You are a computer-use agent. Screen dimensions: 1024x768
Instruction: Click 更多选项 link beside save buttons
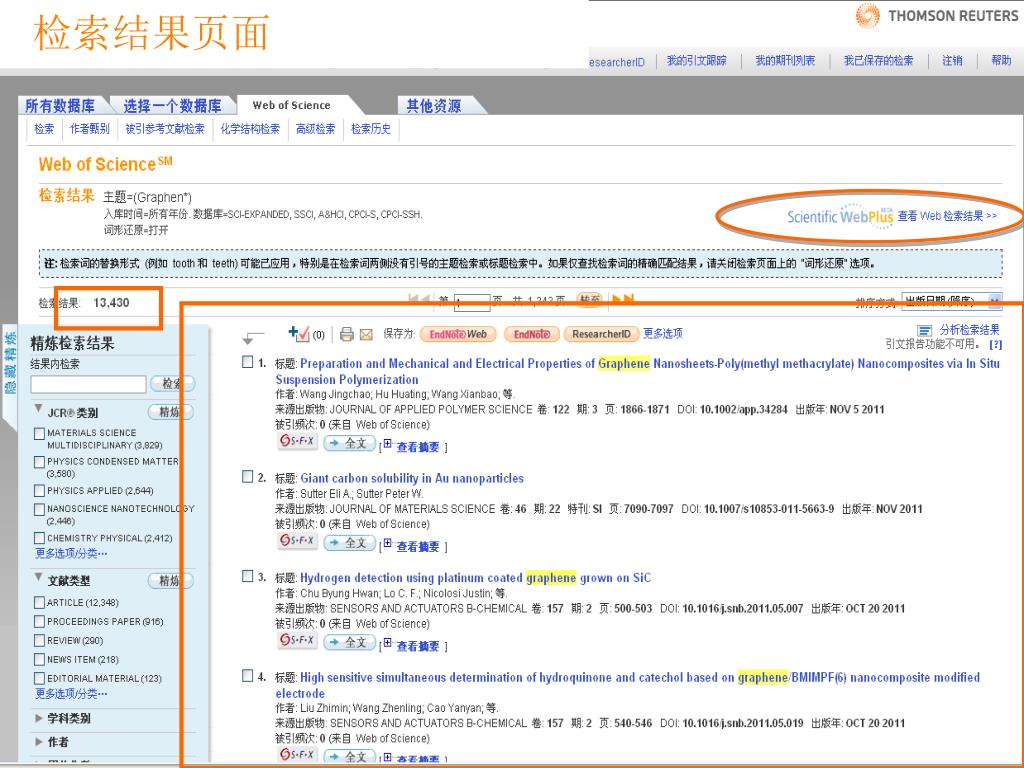pos(663,334)
